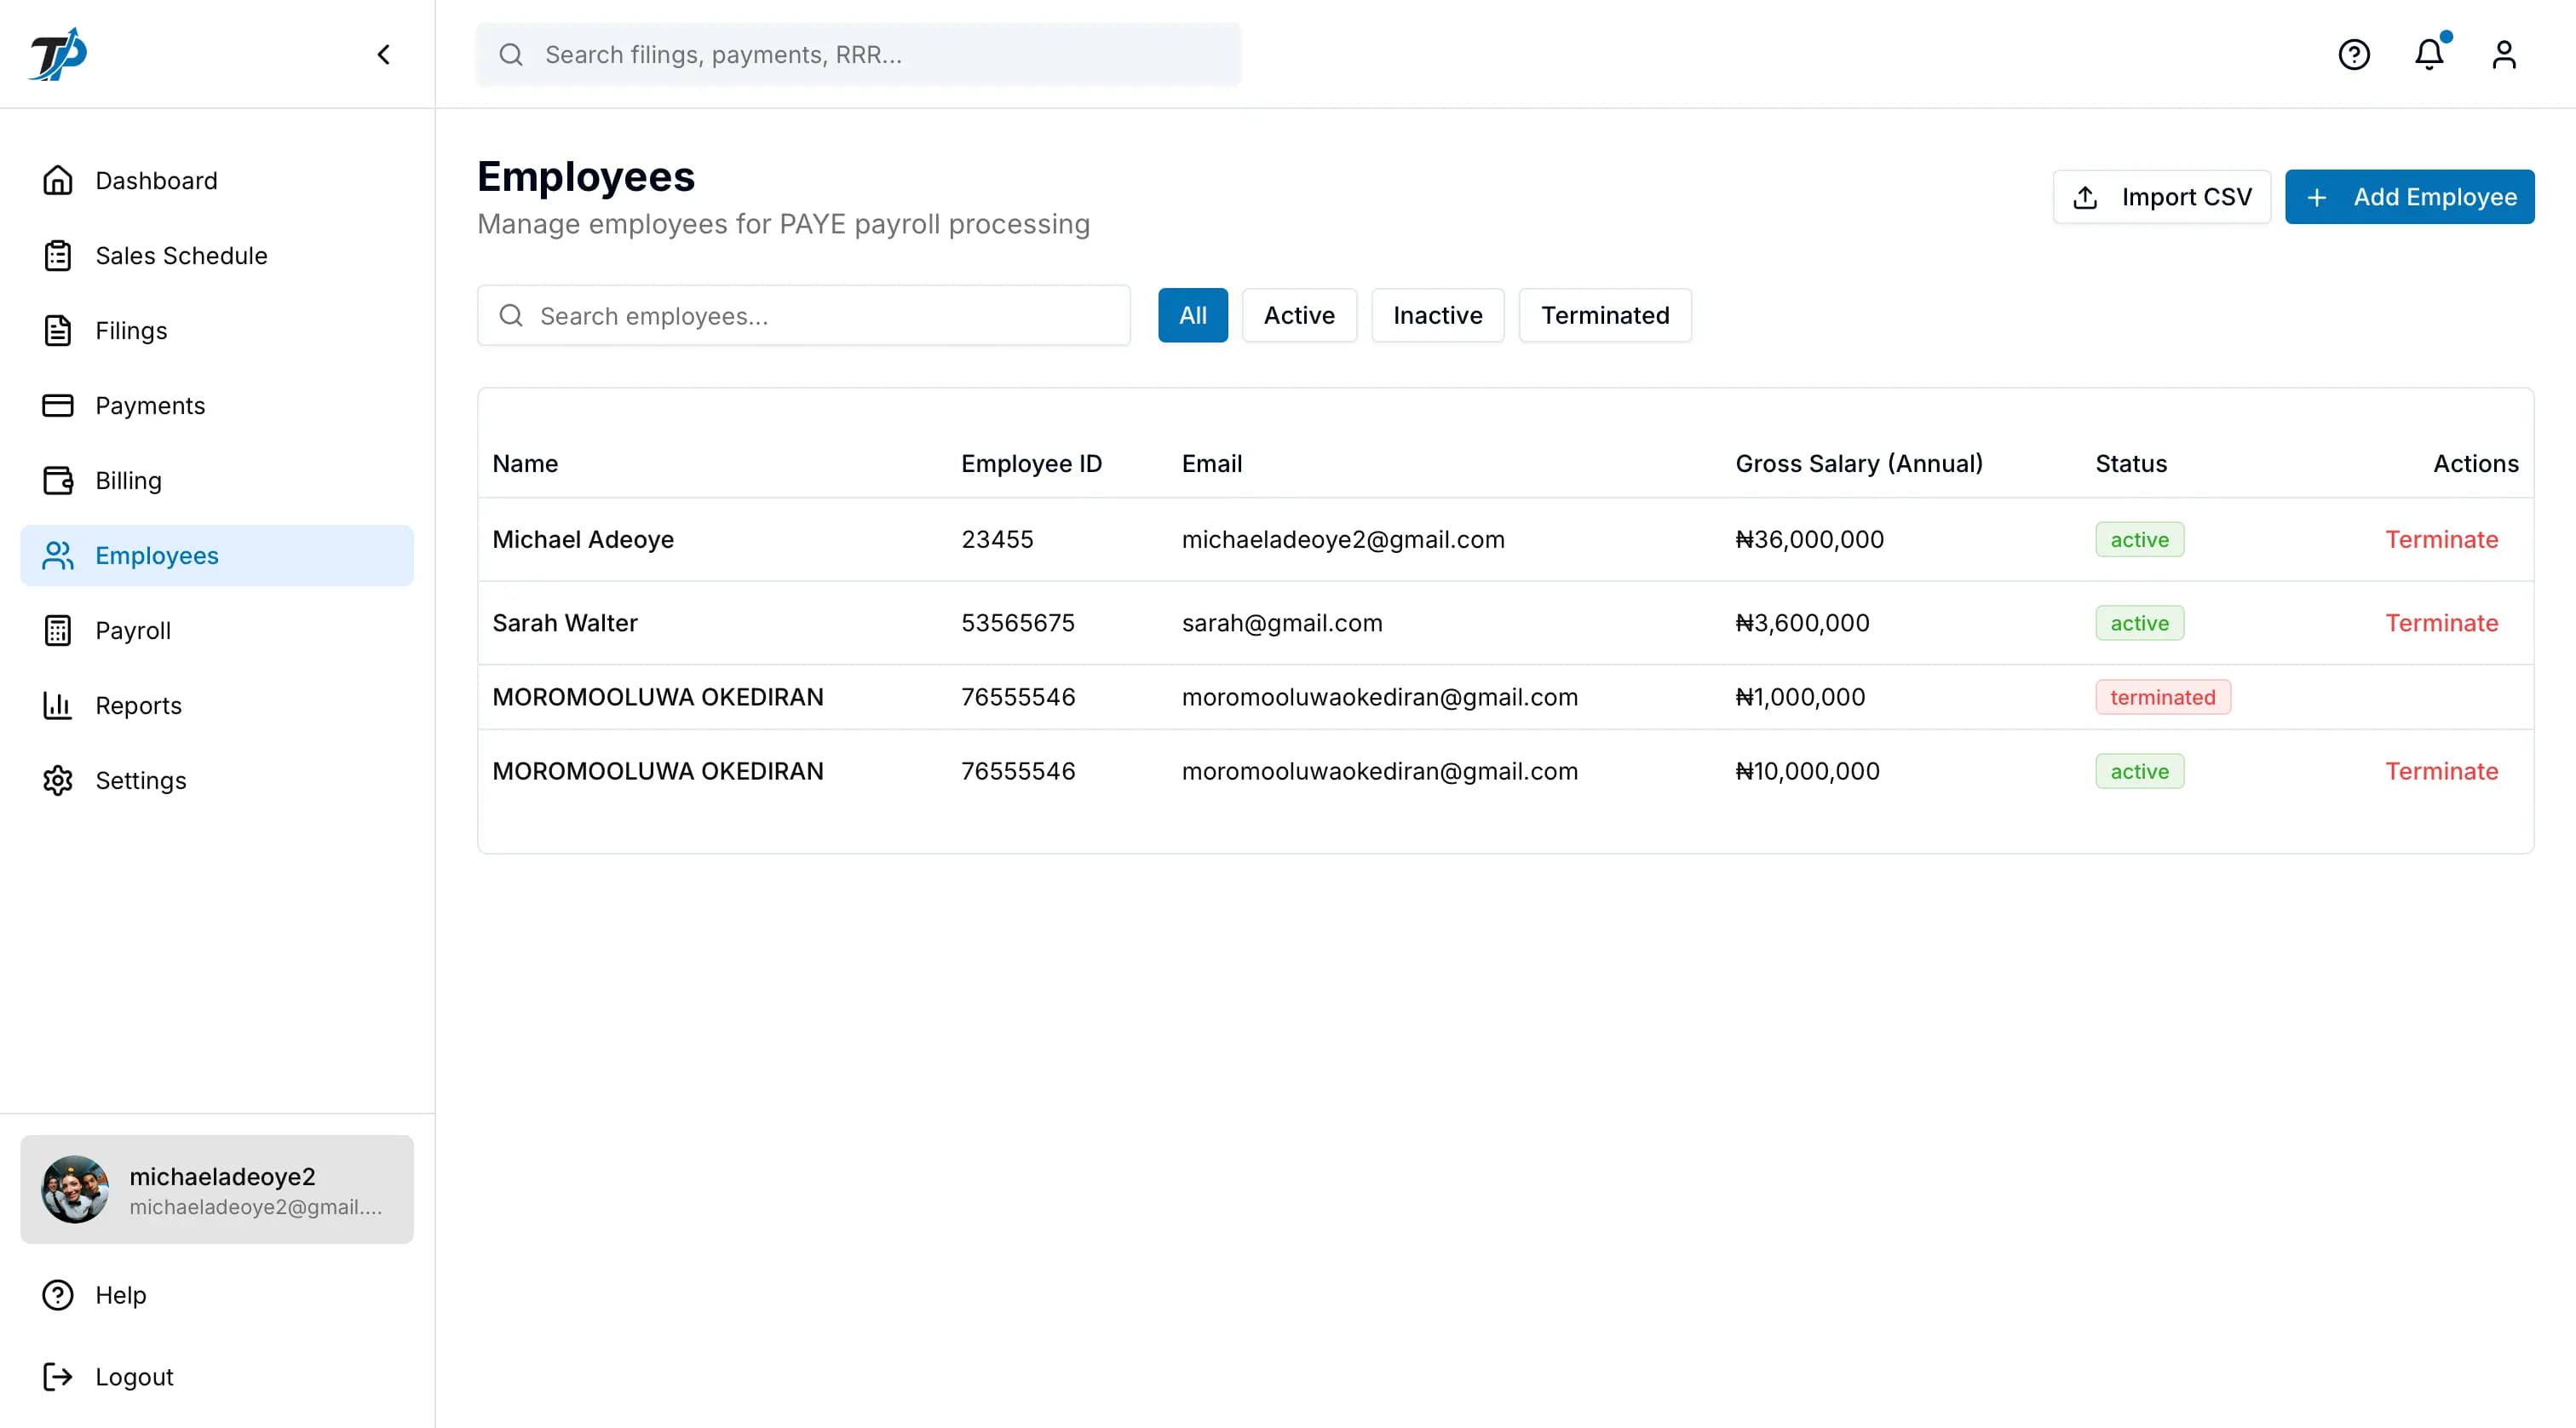Focus the Search filings, payments, RRR field
This screenshot has width=2576, height=1428.
(x=859, y=54)
